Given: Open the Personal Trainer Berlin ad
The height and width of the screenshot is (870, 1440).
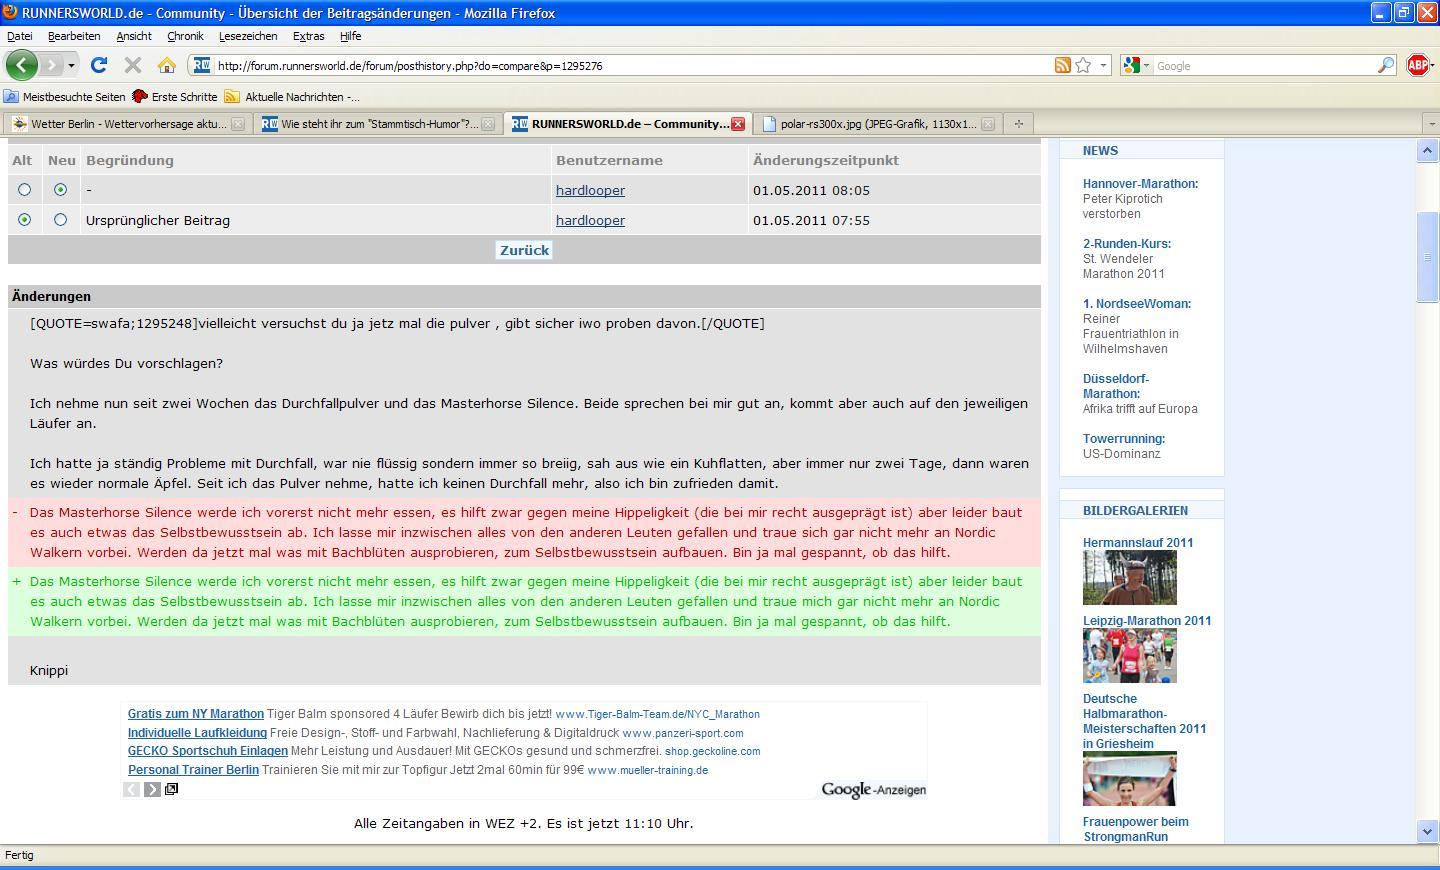Looking at the screenshot, I should tap(193, 770).
